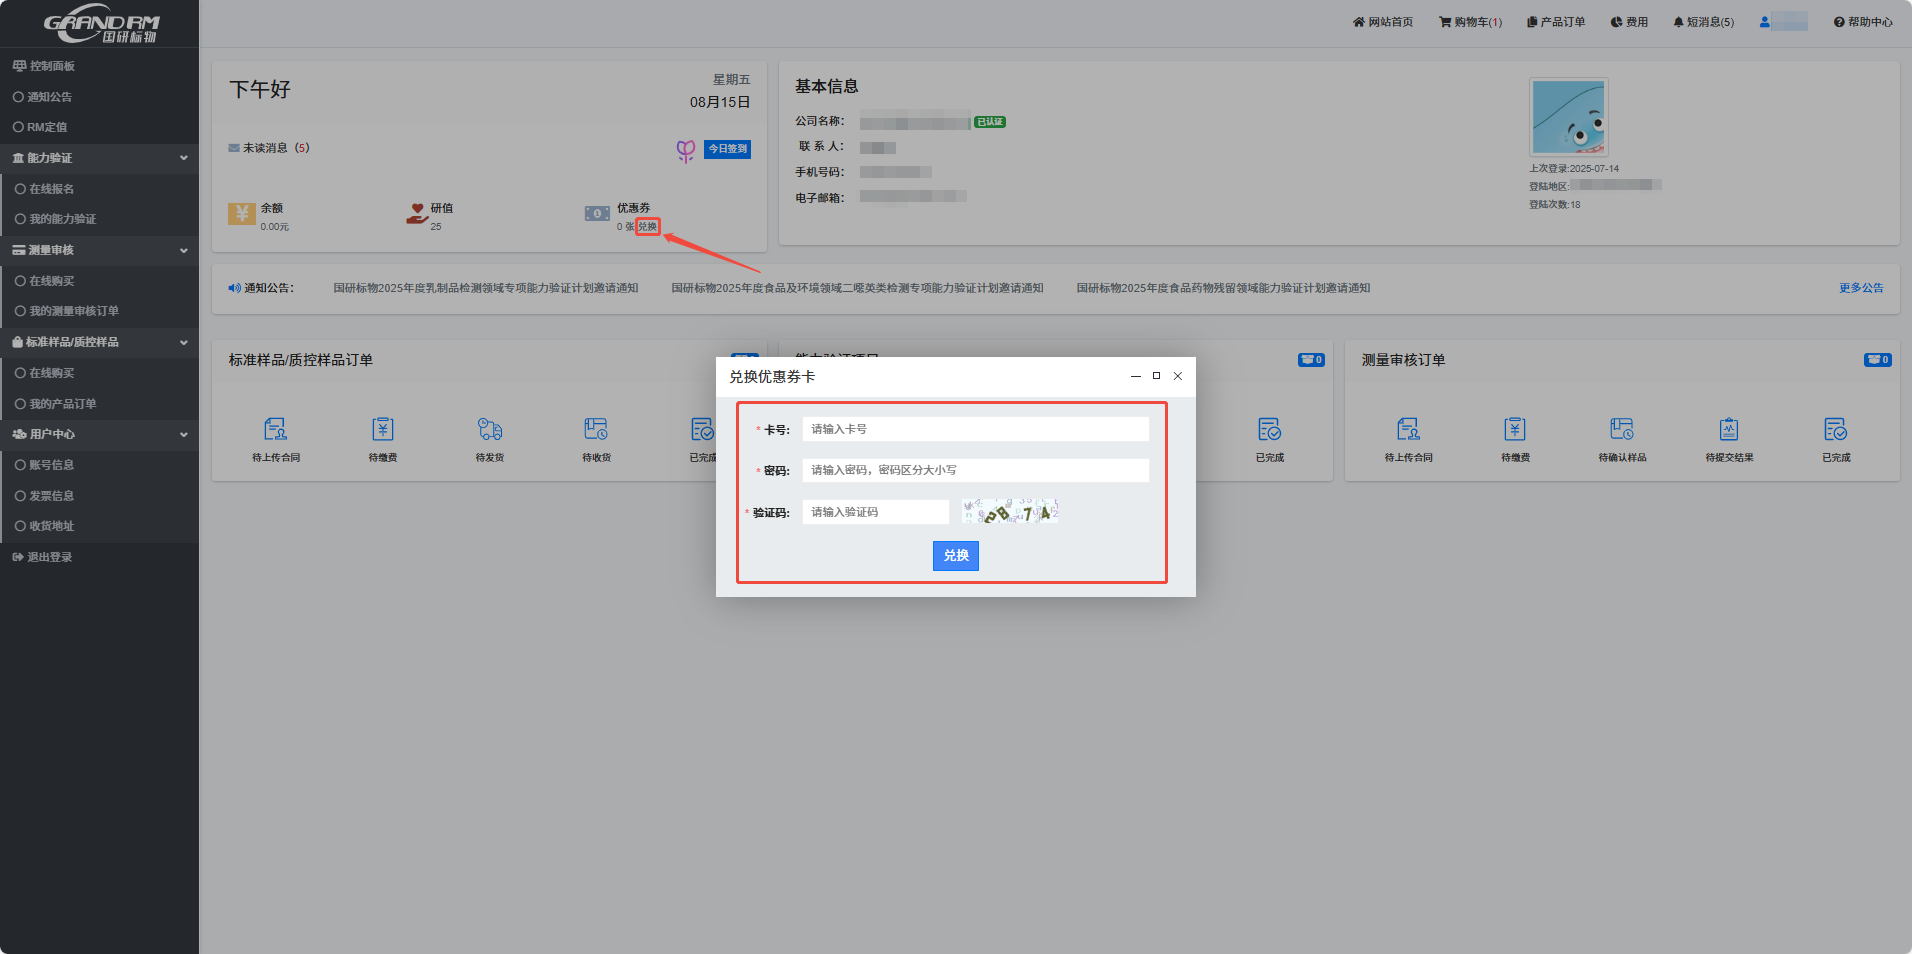
Task: Click 短消息 bell icon in top bar
Action: click(x=1678, y=22)
